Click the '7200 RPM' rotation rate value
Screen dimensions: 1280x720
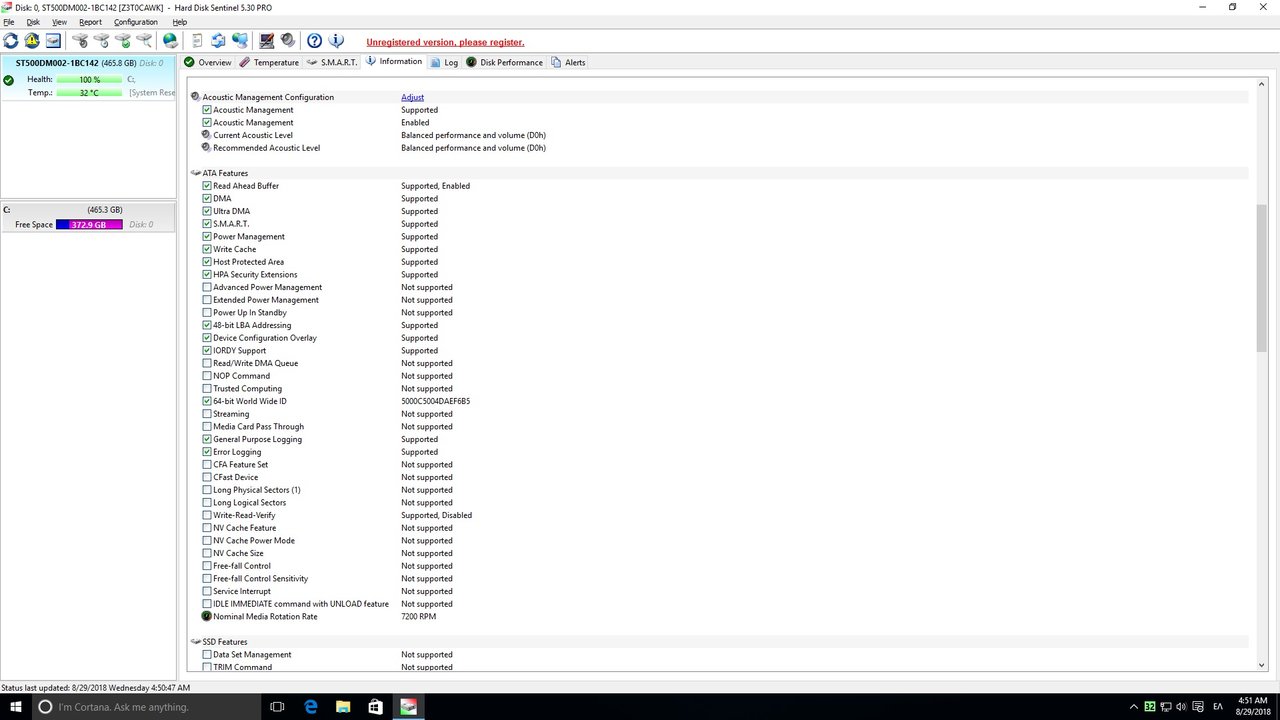[x=419, y=617]
